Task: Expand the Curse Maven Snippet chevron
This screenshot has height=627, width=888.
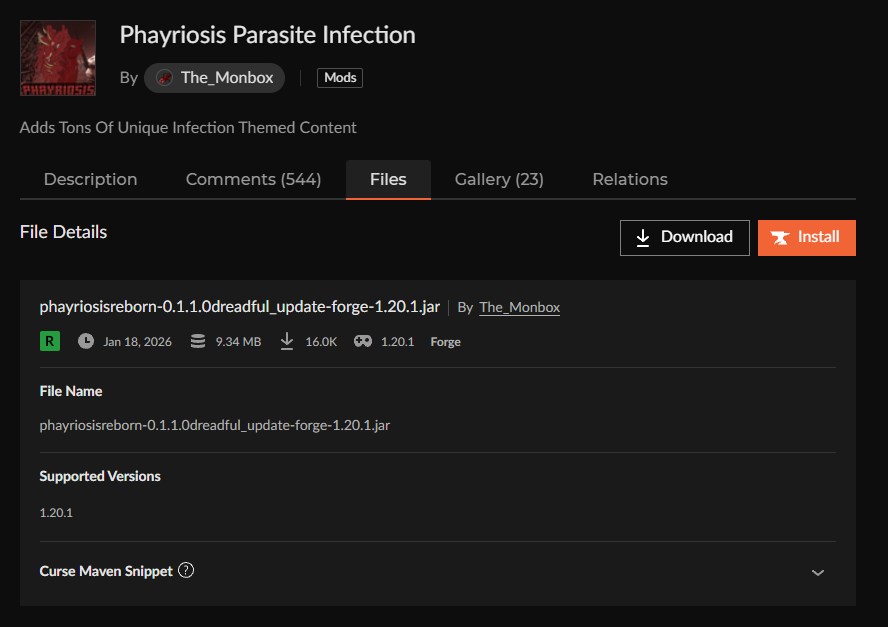Action: click(x=817, y=573)
